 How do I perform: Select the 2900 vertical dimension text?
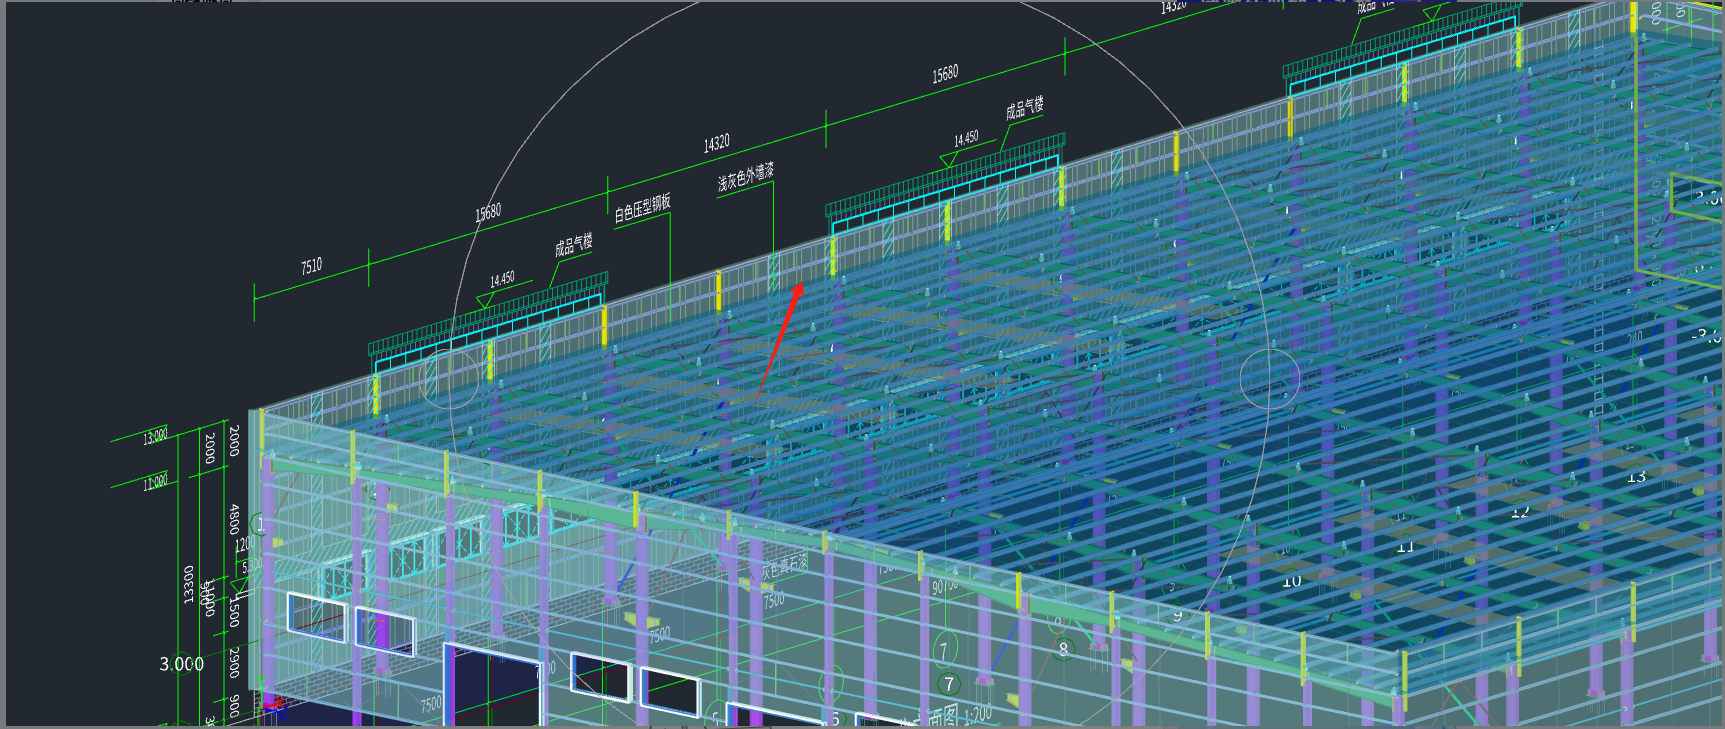click(233, 663)
